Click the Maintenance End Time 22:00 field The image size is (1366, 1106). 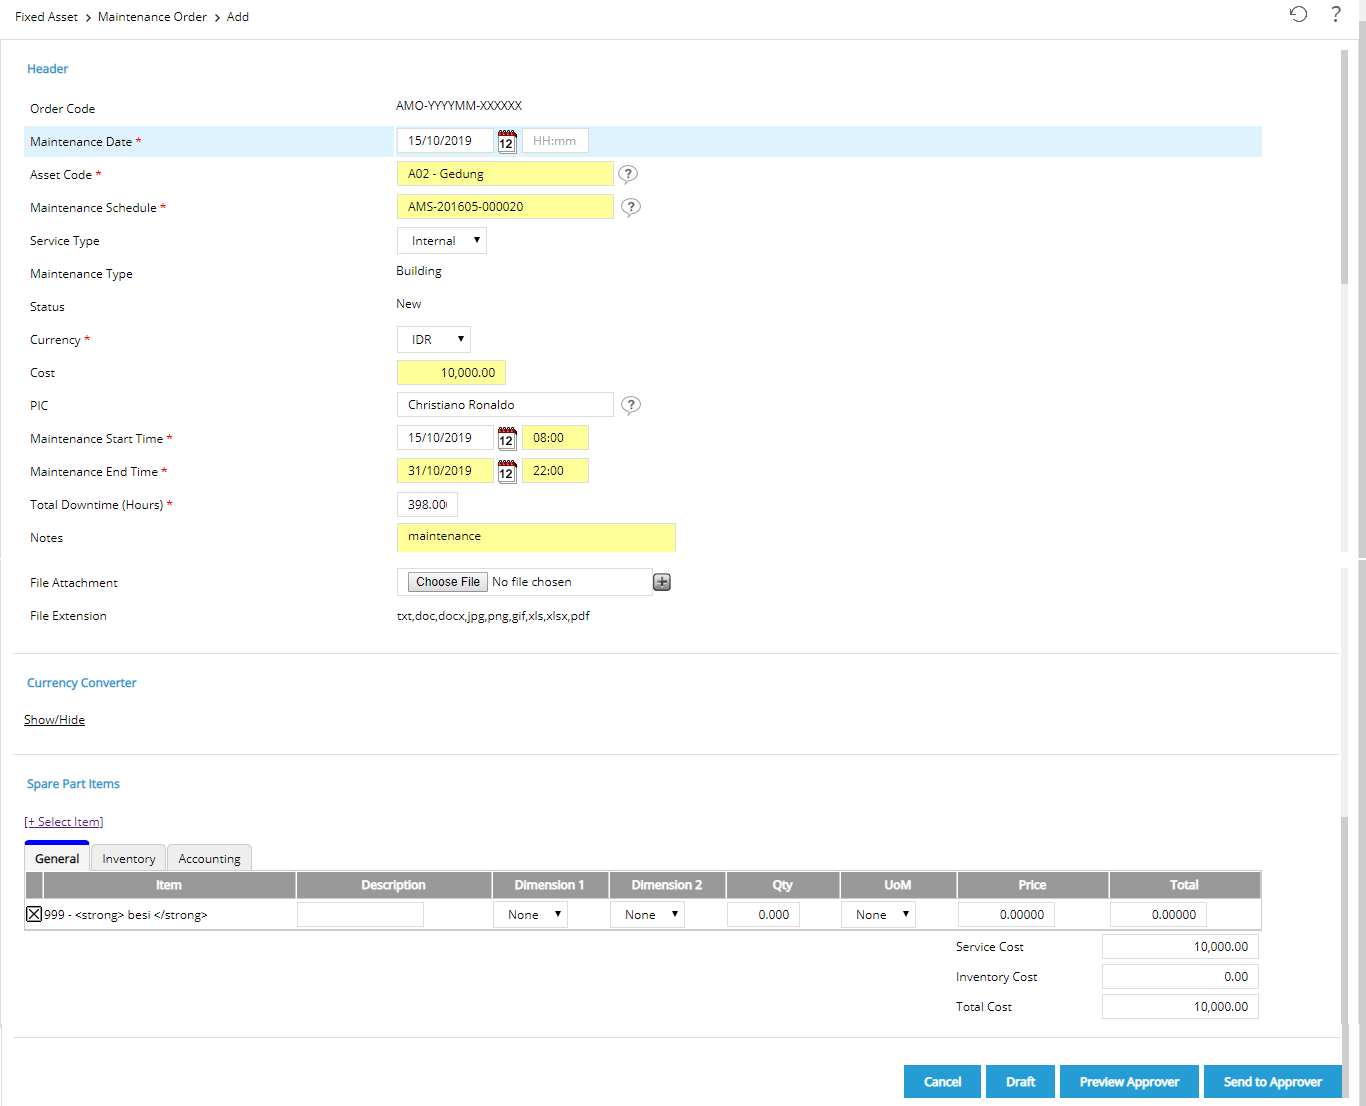pos(555,471)
